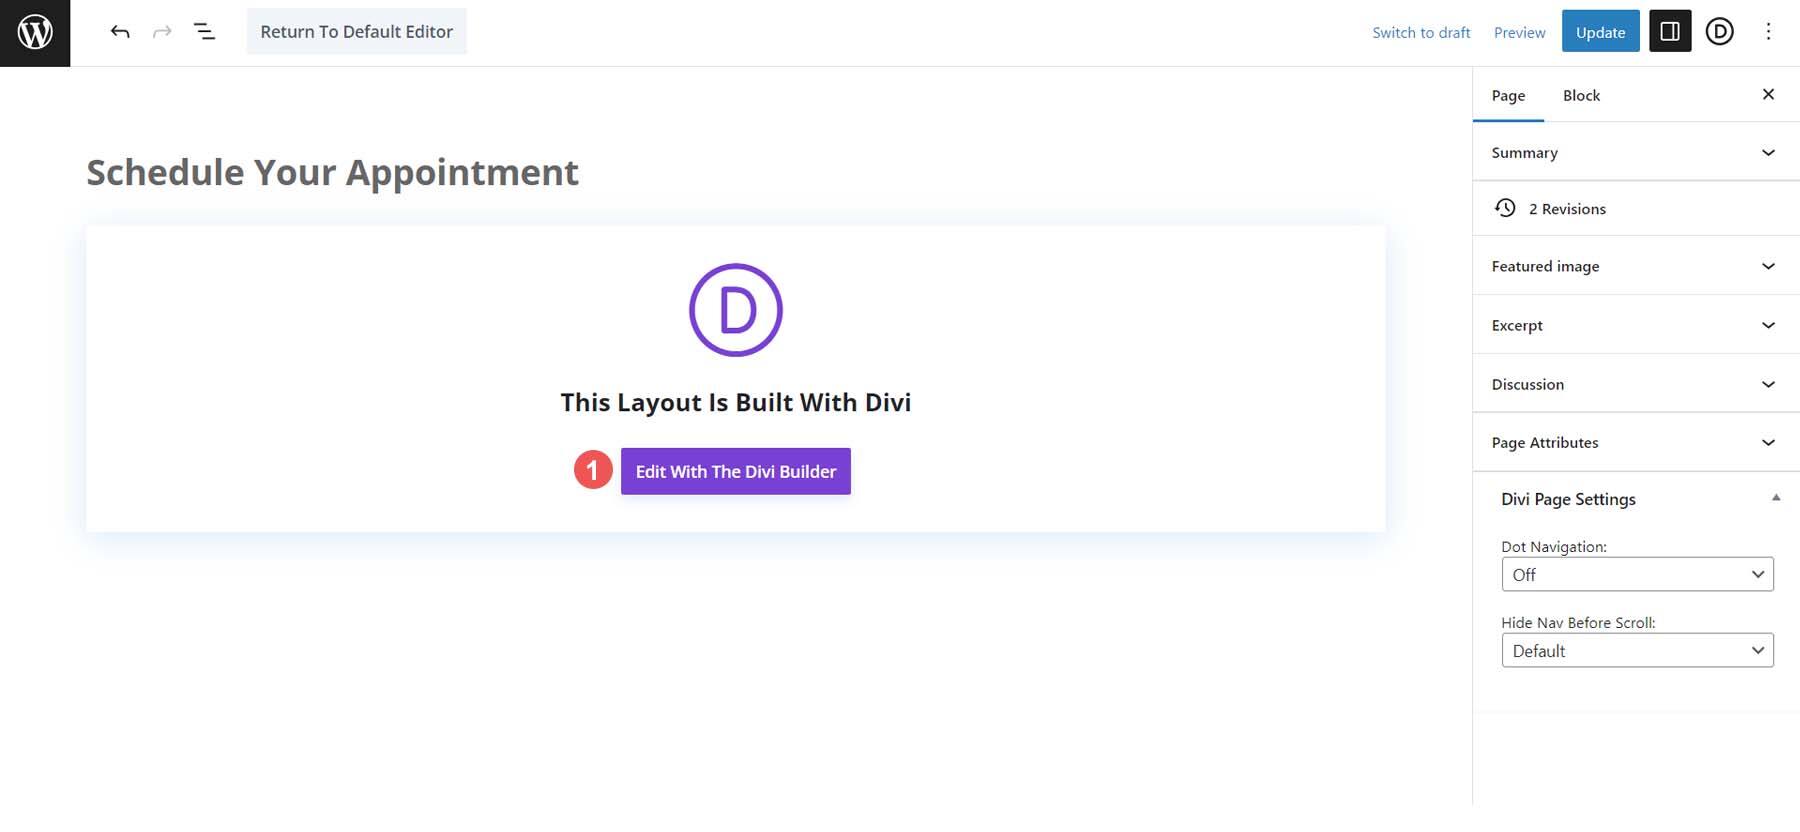Undo the last change
The width and height of the screenshot is (1800, 832).
120,32
